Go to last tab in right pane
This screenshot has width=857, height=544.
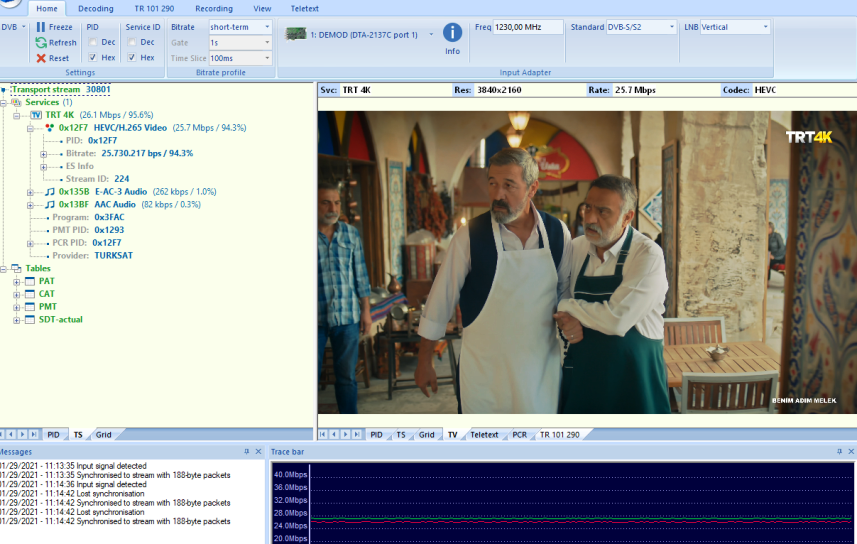[x=357, y=435]
